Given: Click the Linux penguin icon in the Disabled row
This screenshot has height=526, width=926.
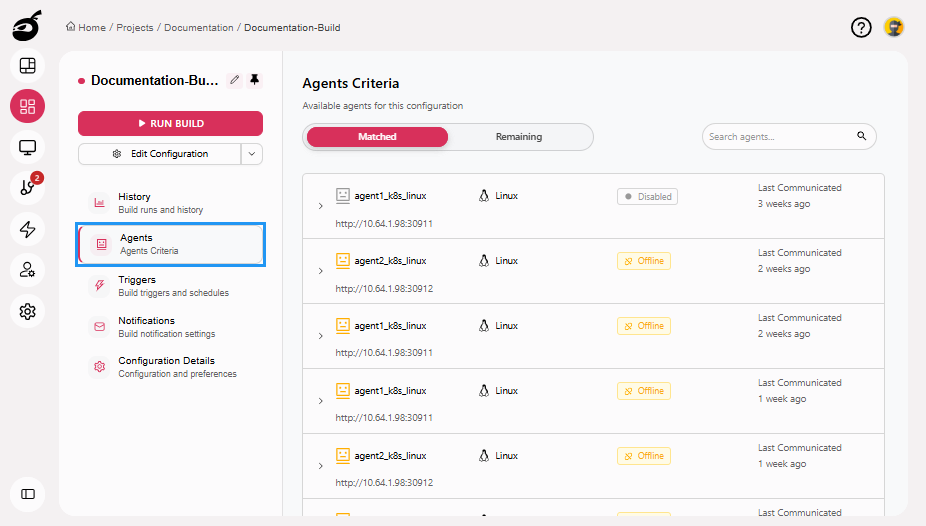Looking at the screenshot, I should coord(484,195).
